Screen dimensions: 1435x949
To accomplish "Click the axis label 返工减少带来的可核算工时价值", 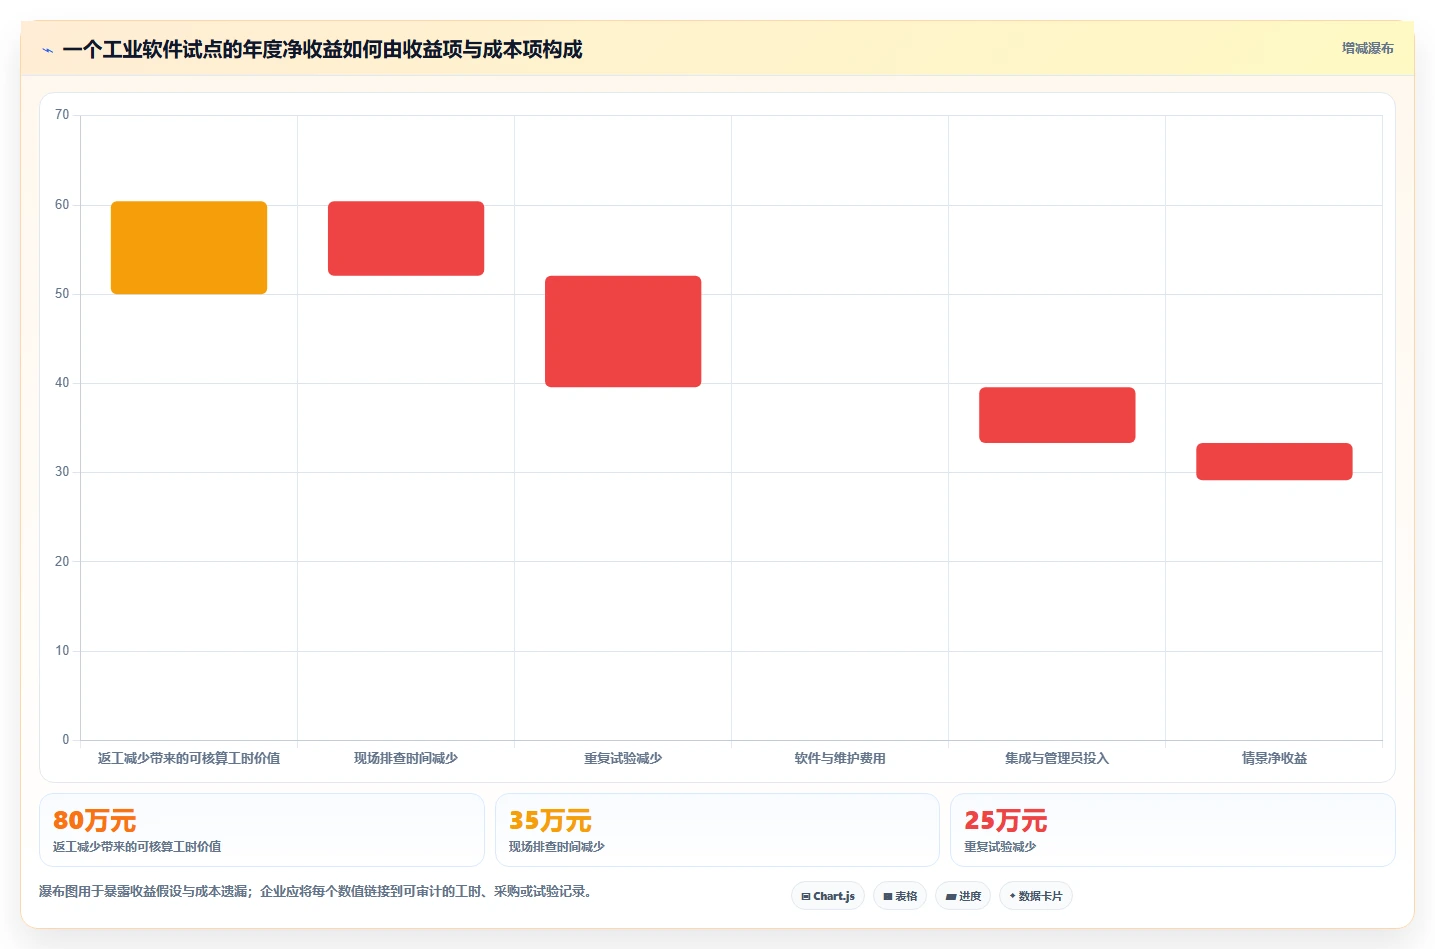I will (x=189, y=758).
